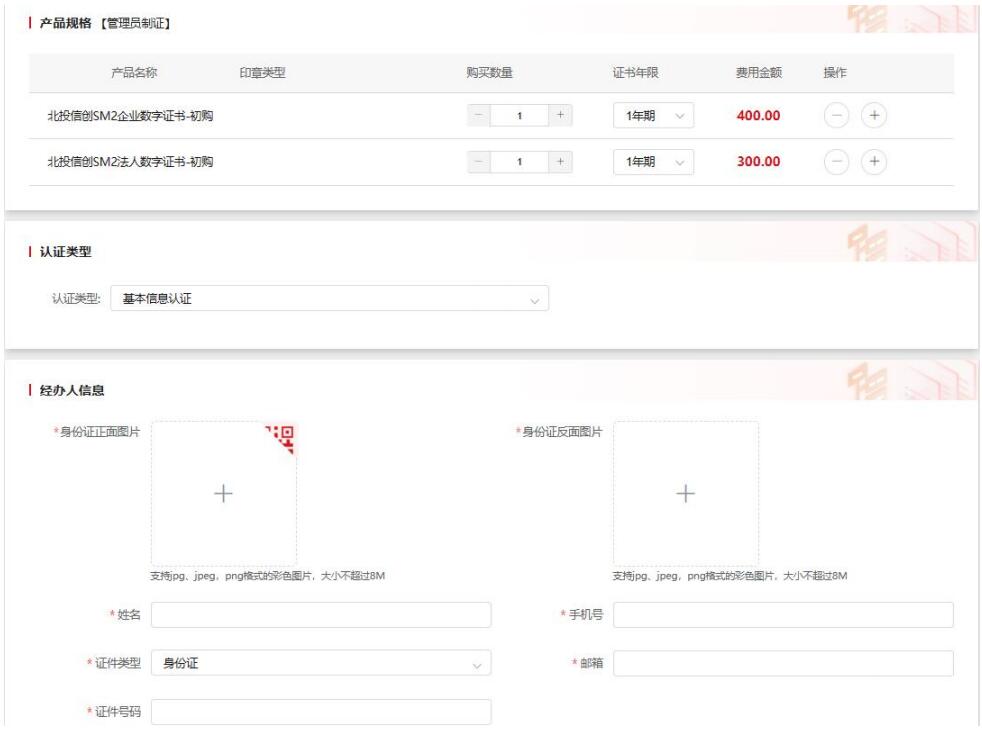Image resolution: width=982 pixels, height=742 pixels.
Task: Focus the 手机号 text field
Action: tap(783, 615)
